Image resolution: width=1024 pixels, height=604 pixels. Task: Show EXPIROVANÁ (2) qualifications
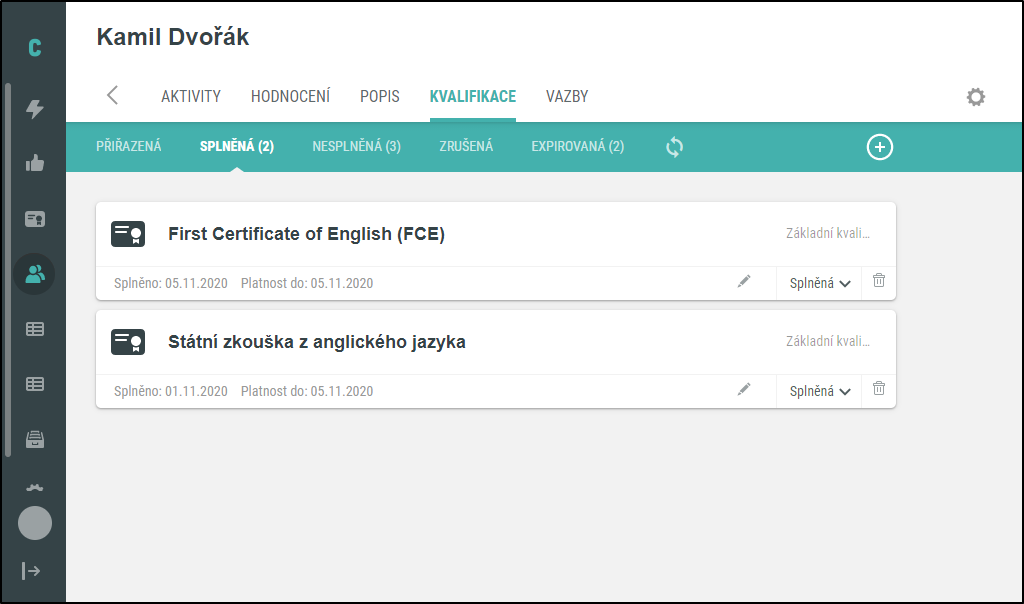click(578, 146)
